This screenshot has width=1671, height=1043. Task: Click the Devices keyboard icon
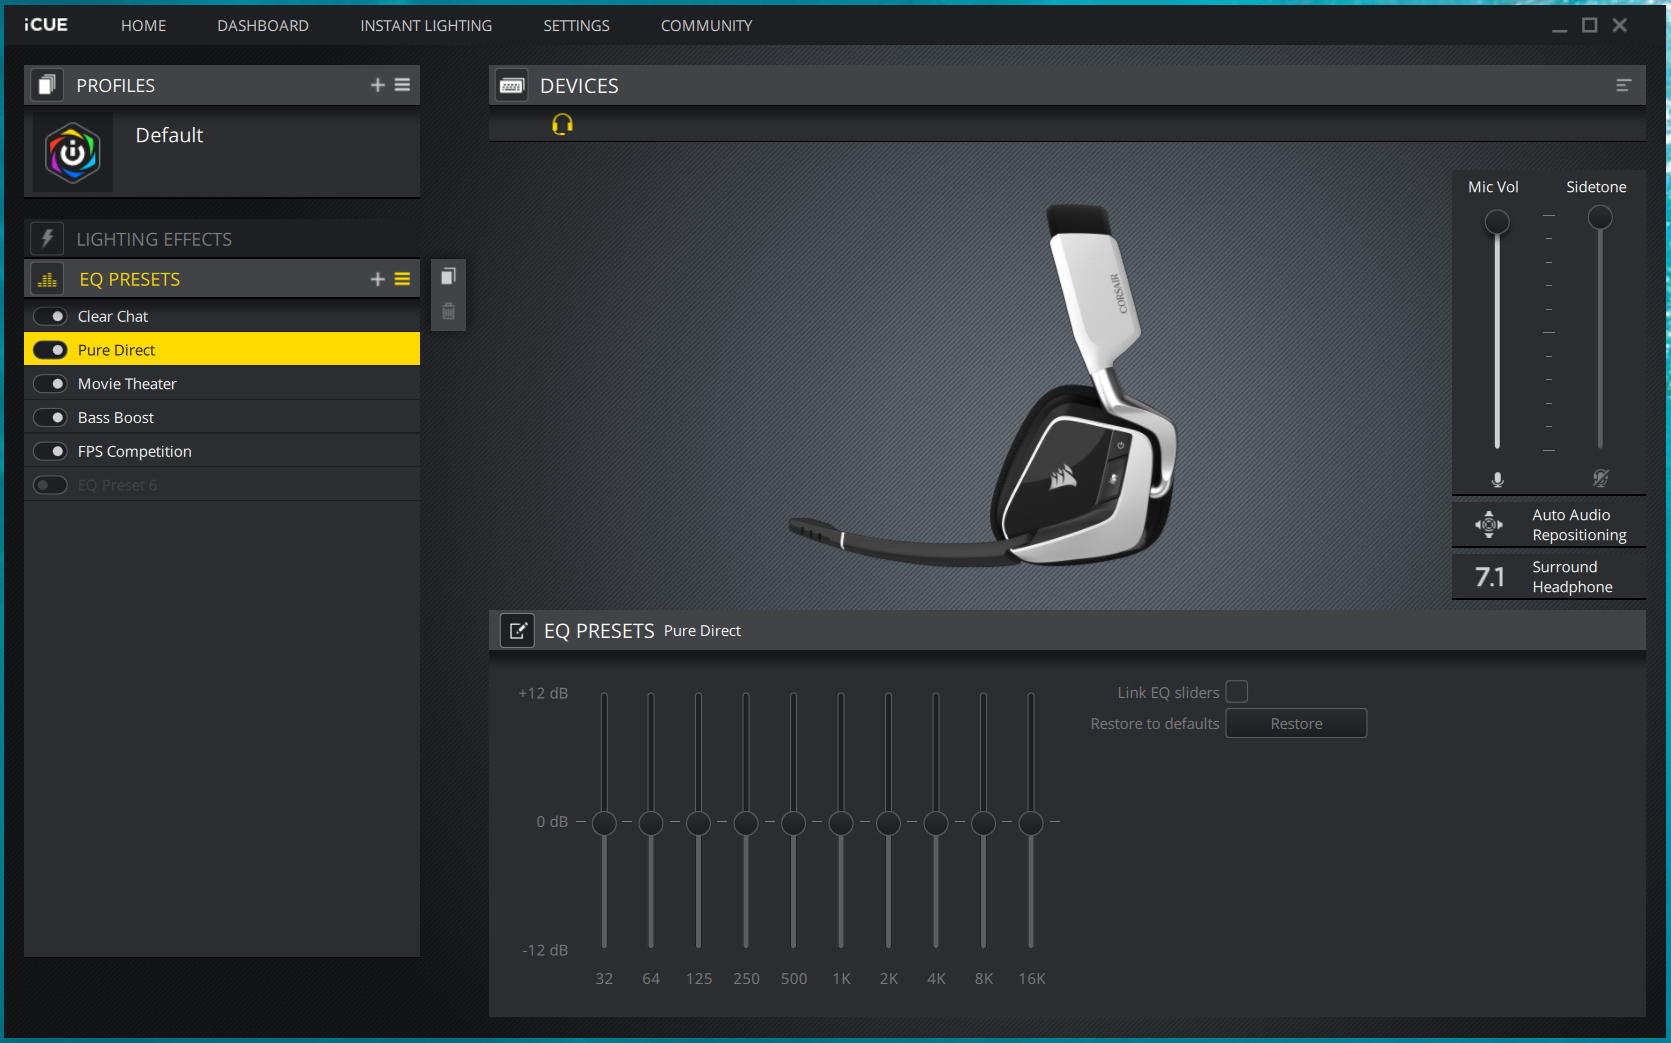click(x=512, y=86)
